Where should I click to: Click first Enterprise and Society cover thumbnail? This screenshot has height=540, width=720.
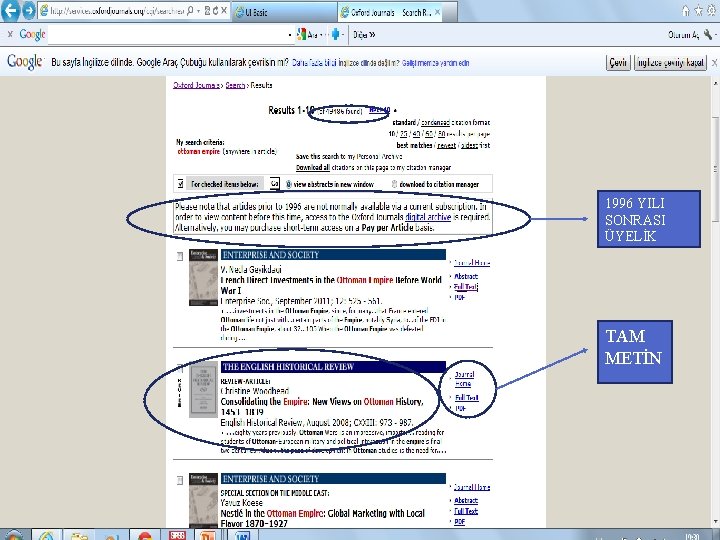(203, 277)
